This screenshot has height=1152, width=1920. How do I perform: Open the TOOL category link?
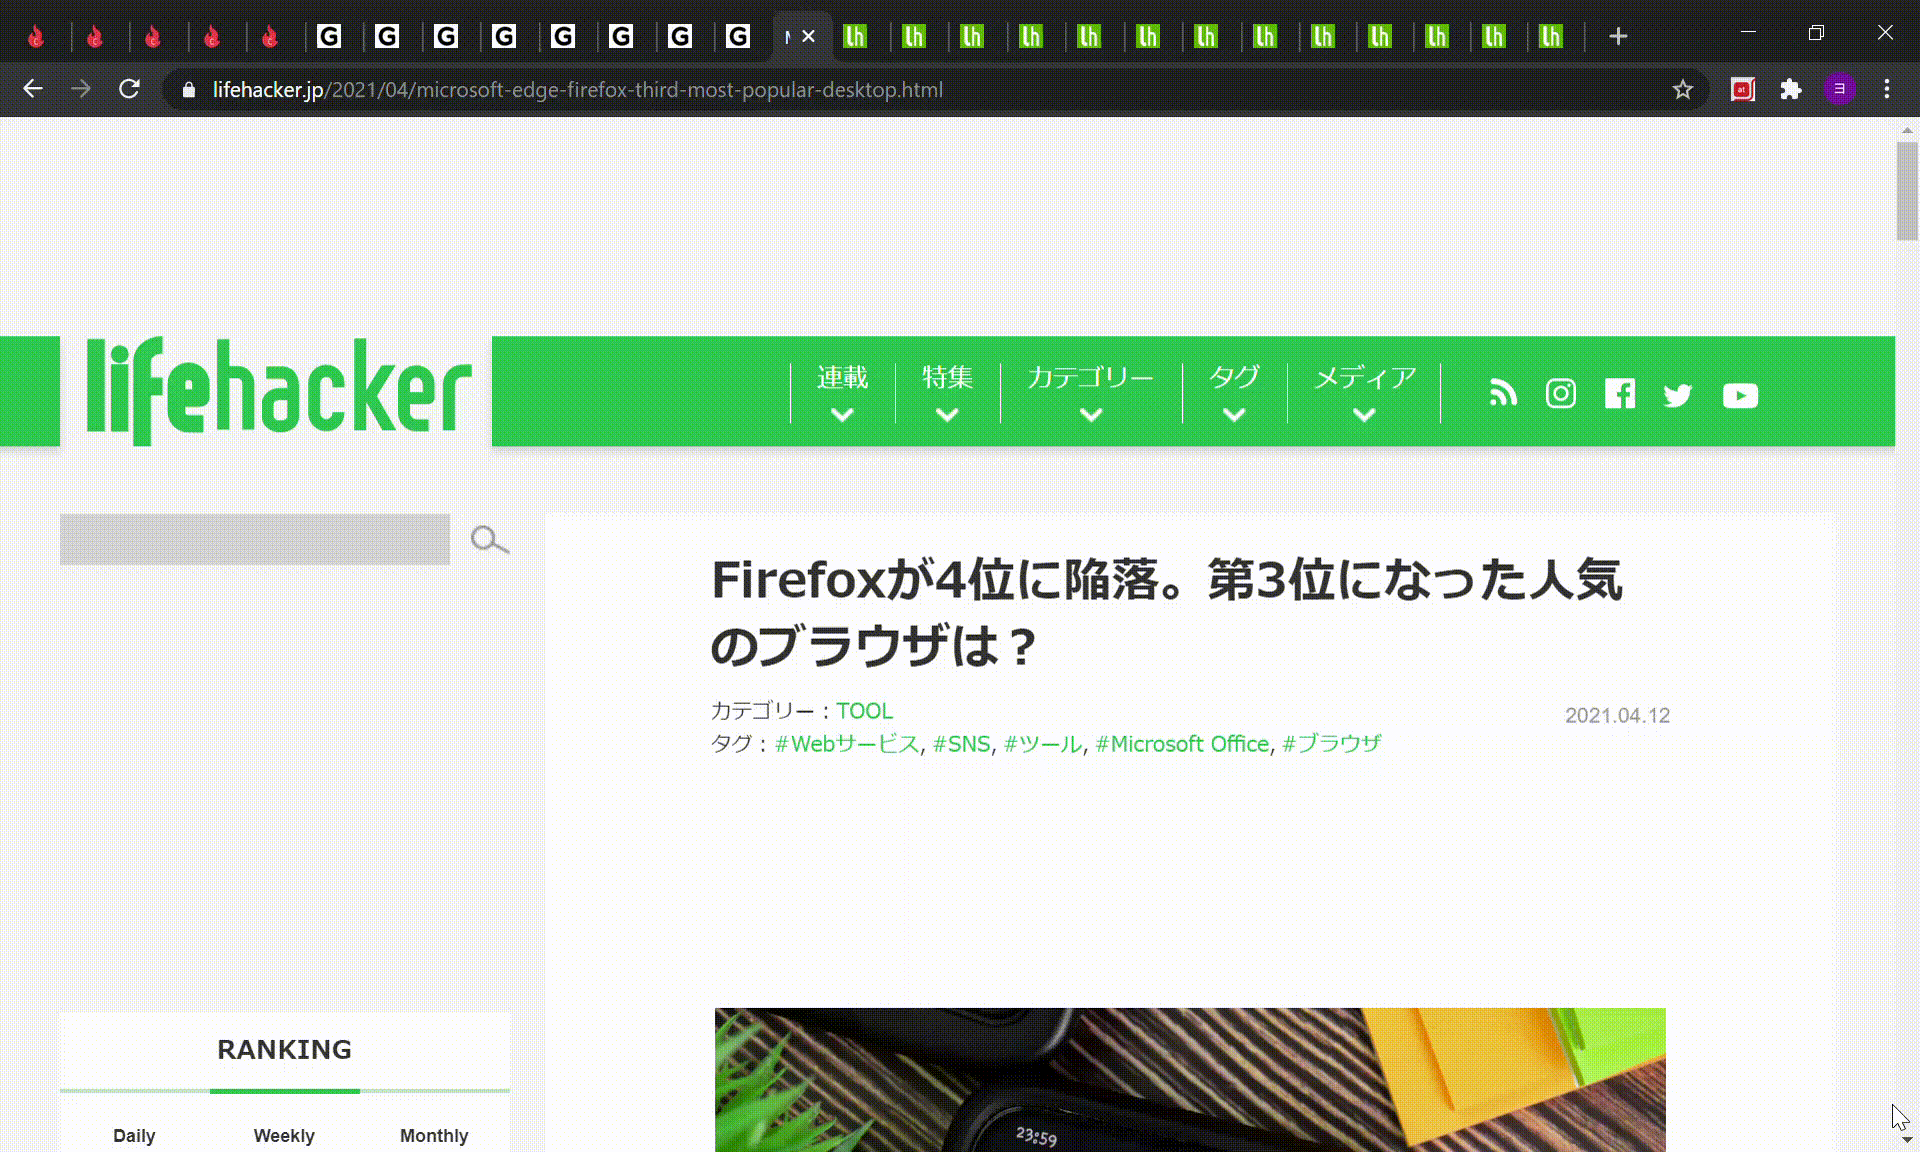pos(864,711)
